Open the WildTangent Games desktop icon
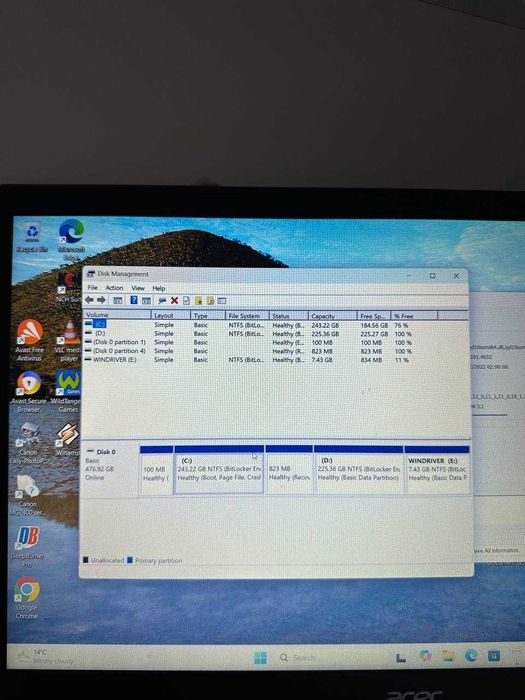Screen dimensions: 525x700 point(68,391)
